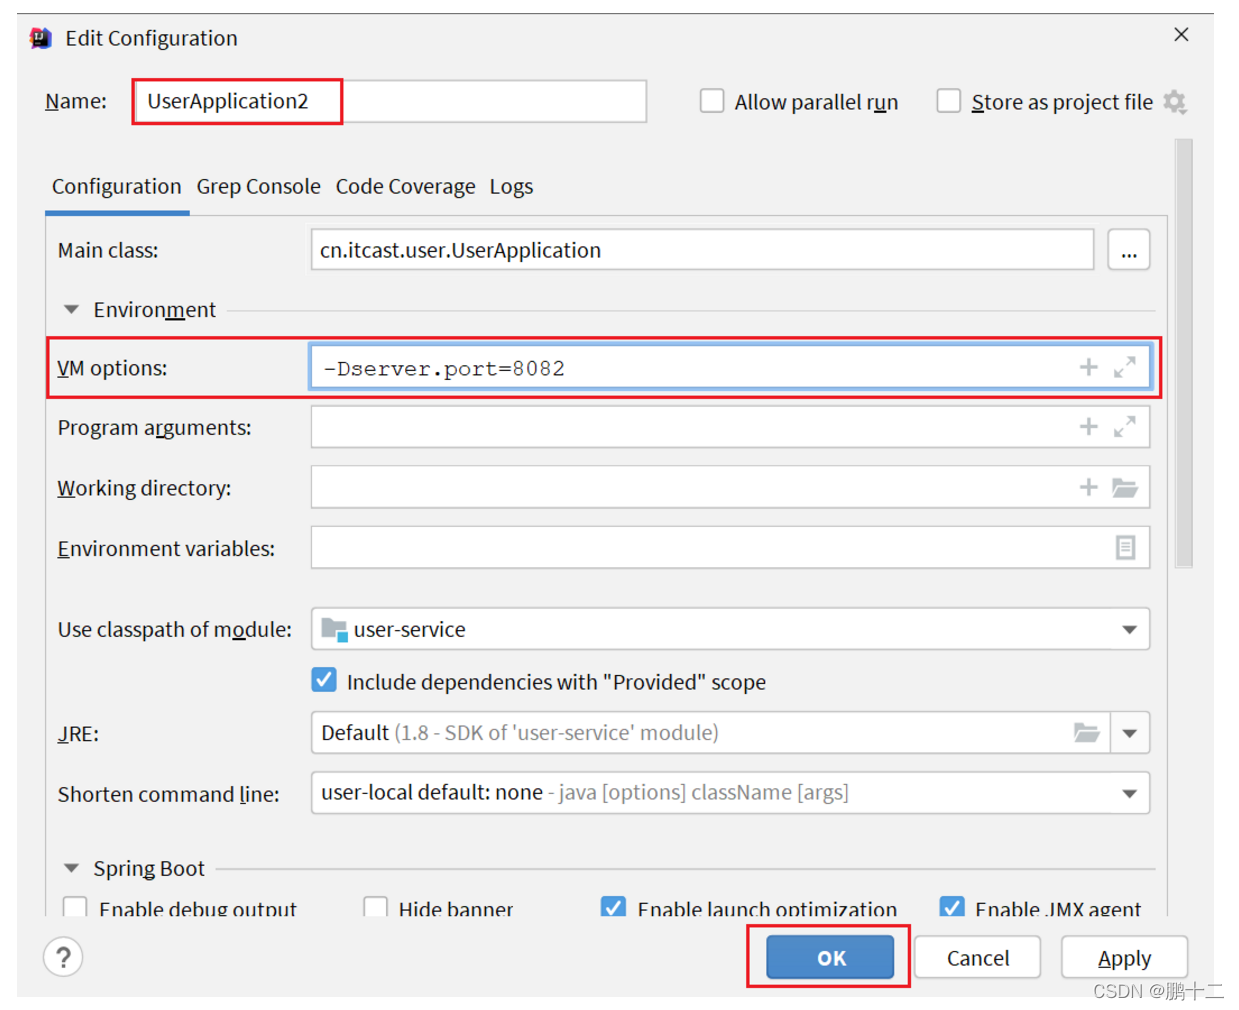Image resolution: width=1239 pixels, height=1010 pixels.
Task: Browse for JRE folder location
Action: coord(1087,733)
